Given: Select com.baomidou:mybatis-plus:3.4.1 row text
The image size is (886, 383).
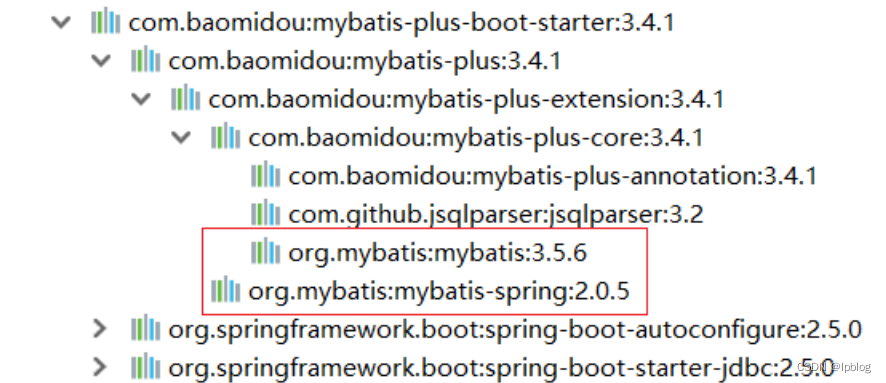Looking at the screenshot, I should 365,61.
